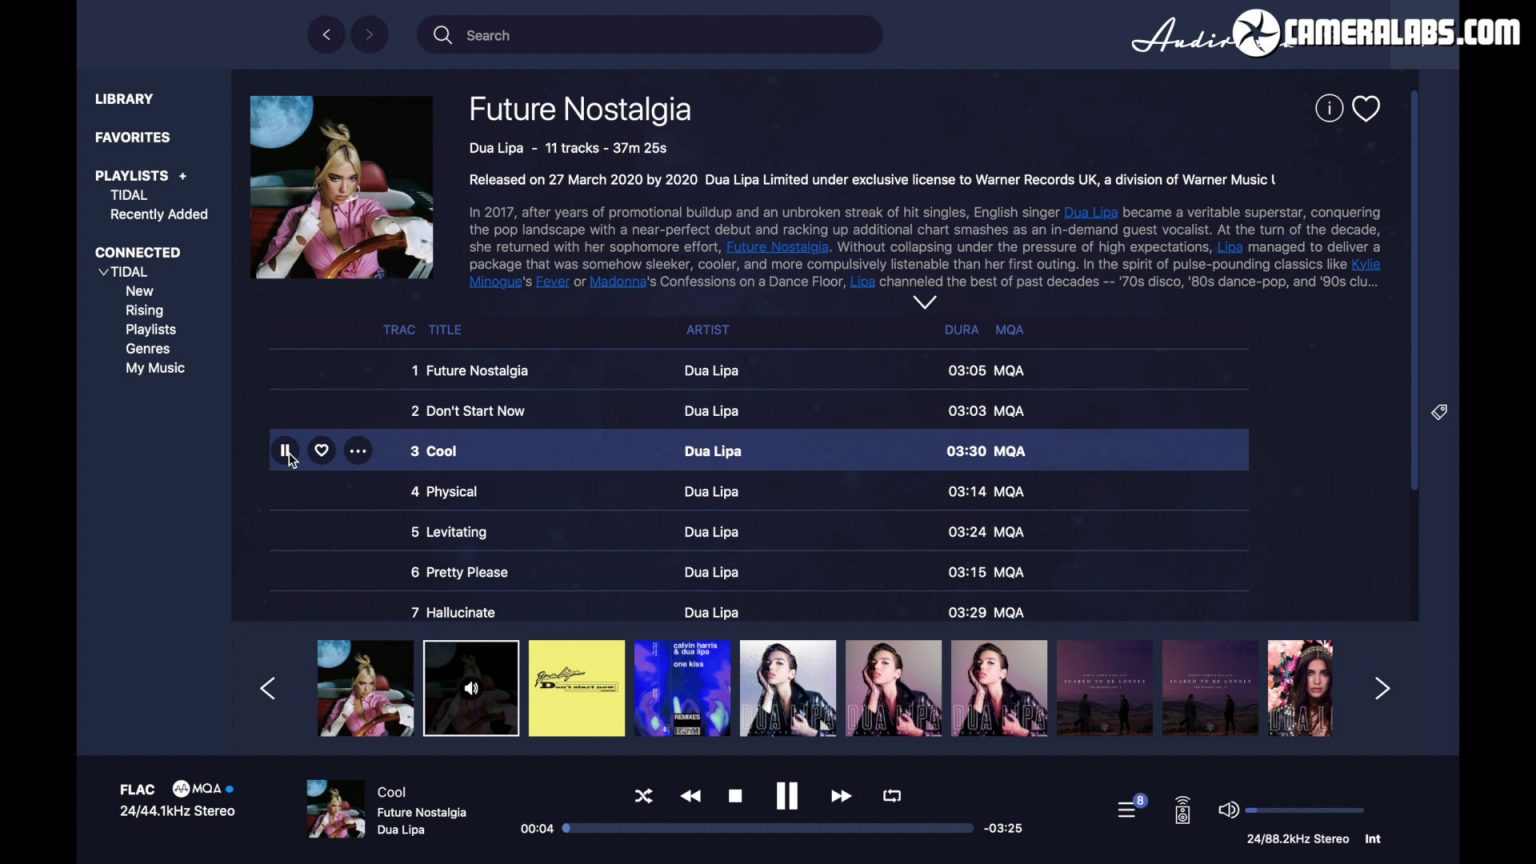Collapse the TIDAL tree under Connected
Image resolution: width=1536 pixels, height=864 pixels.
coord(103,272)
